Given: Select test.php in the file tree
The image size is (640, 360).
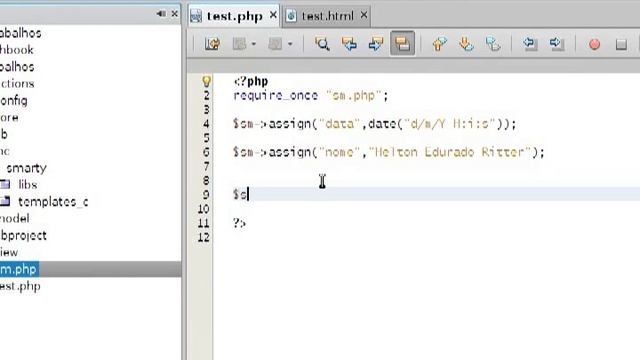Looking at the screenshot, I should 20,286.
